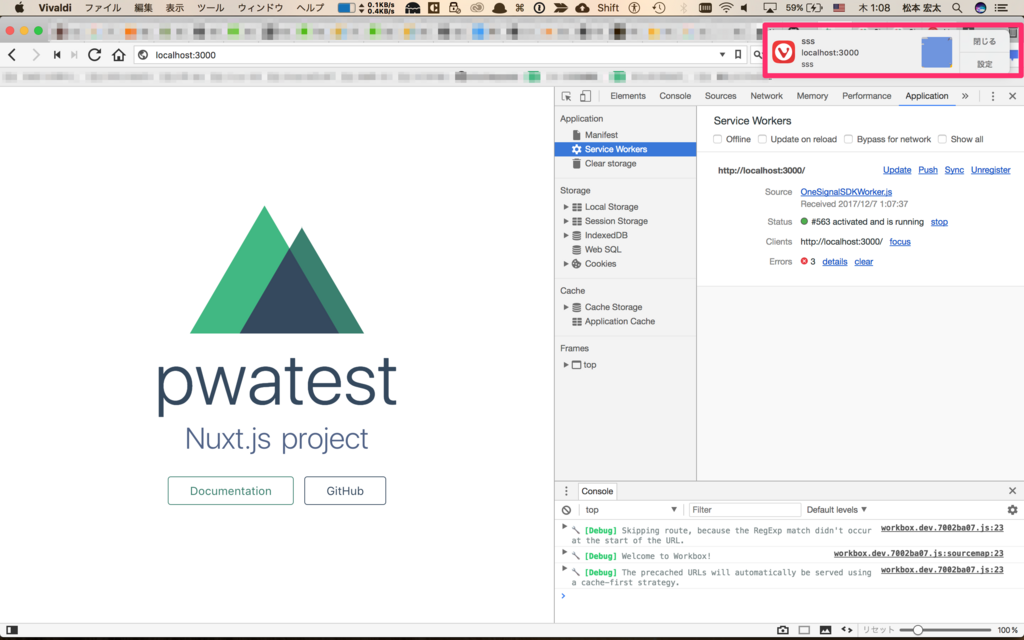Open the DevTools three-dot customize menu

tap(993, 96)
